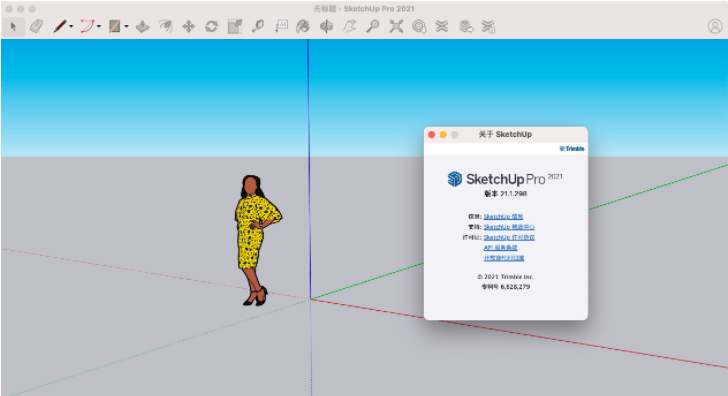Viewport: 728px width, 396px height.
Task: Open the Extension Warehouse
Action: (x=442, y=26)
